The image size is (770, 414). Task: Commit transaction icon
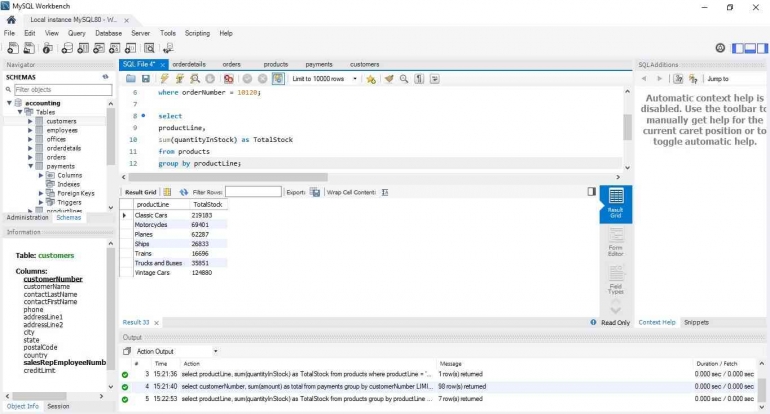tap(248, 79)
